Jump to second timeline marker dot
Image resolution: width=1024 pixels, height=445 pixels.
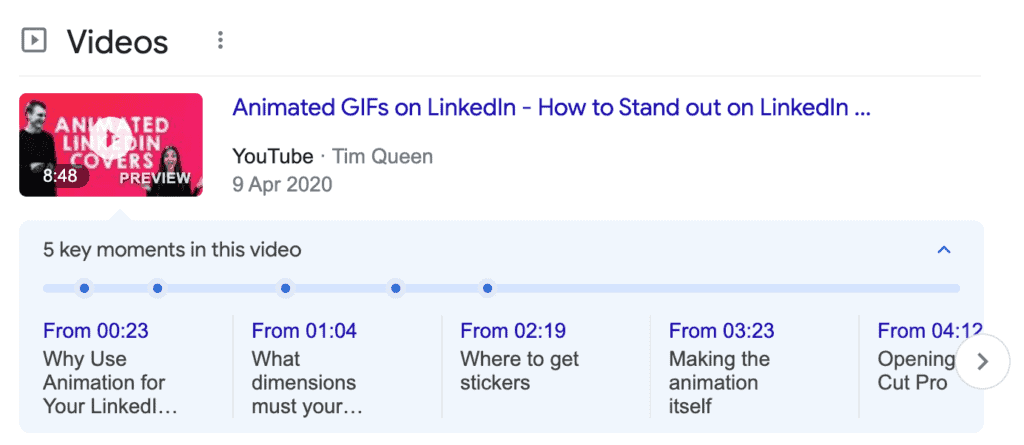point(157,289)
